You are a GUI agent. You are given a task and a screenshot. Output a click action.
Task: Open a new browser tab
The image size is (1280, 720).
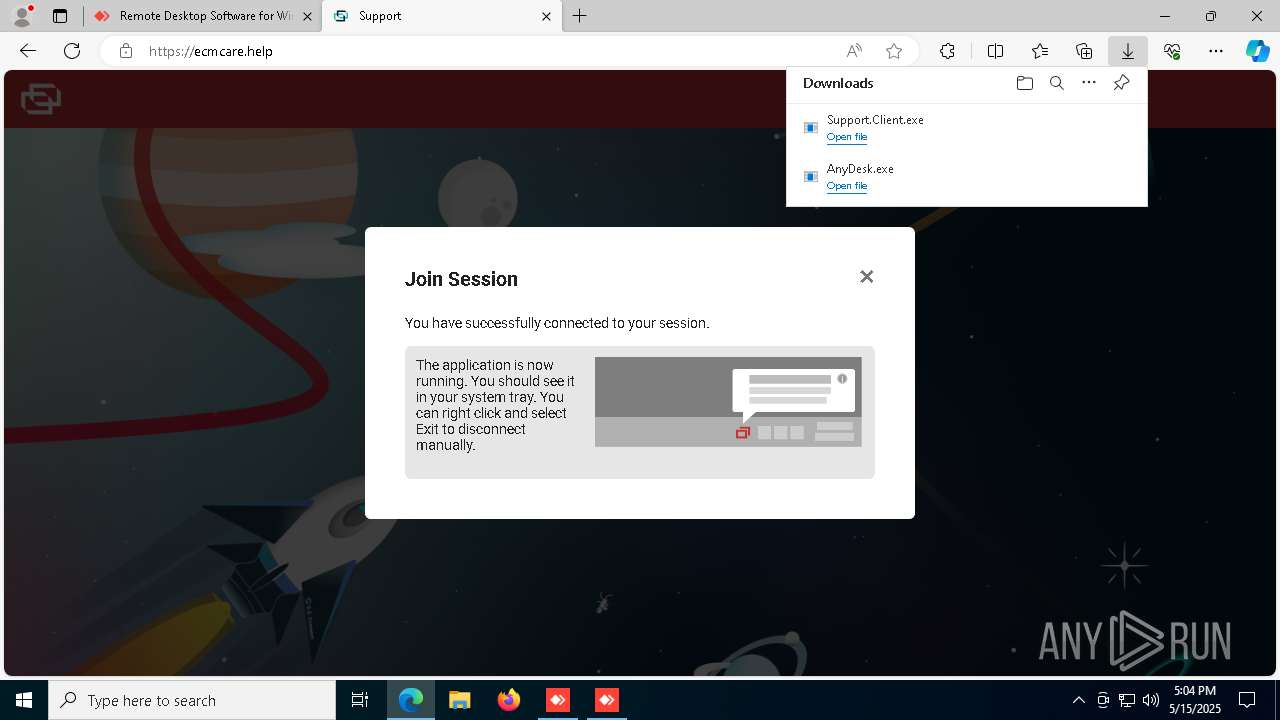point(580,16)
